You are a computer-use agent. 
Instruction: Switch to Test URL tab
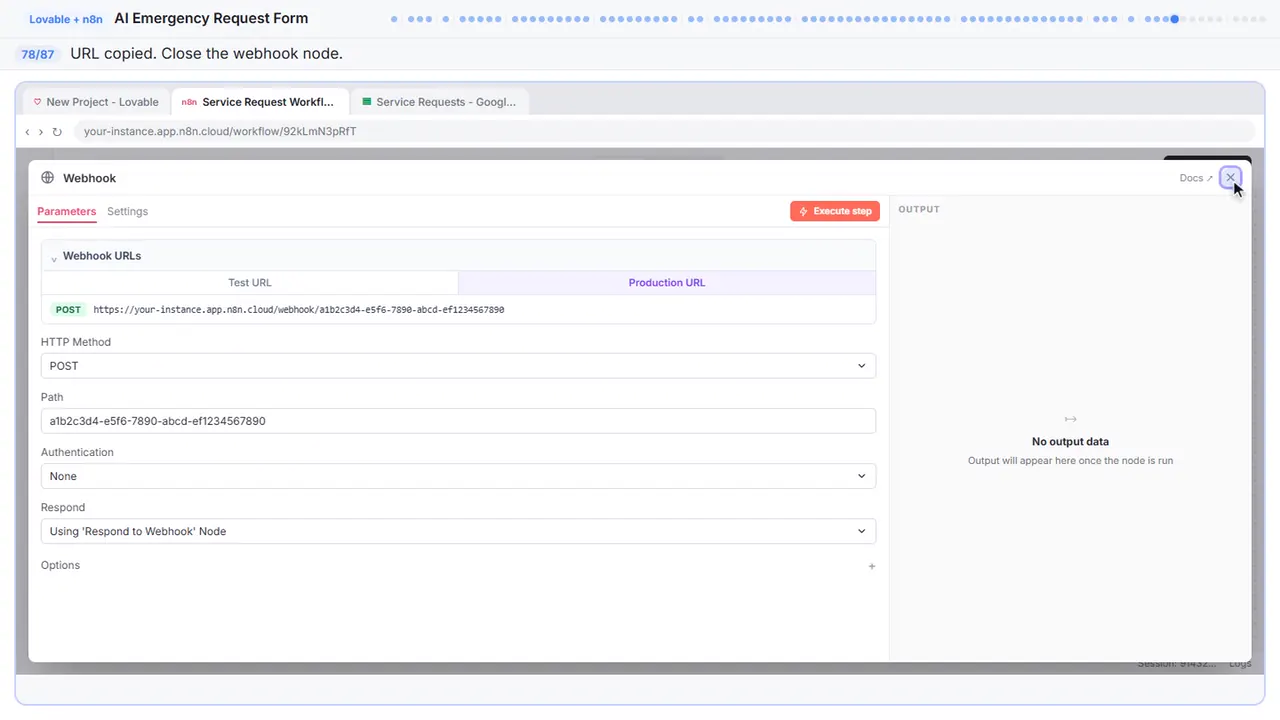tap(250, 283)
